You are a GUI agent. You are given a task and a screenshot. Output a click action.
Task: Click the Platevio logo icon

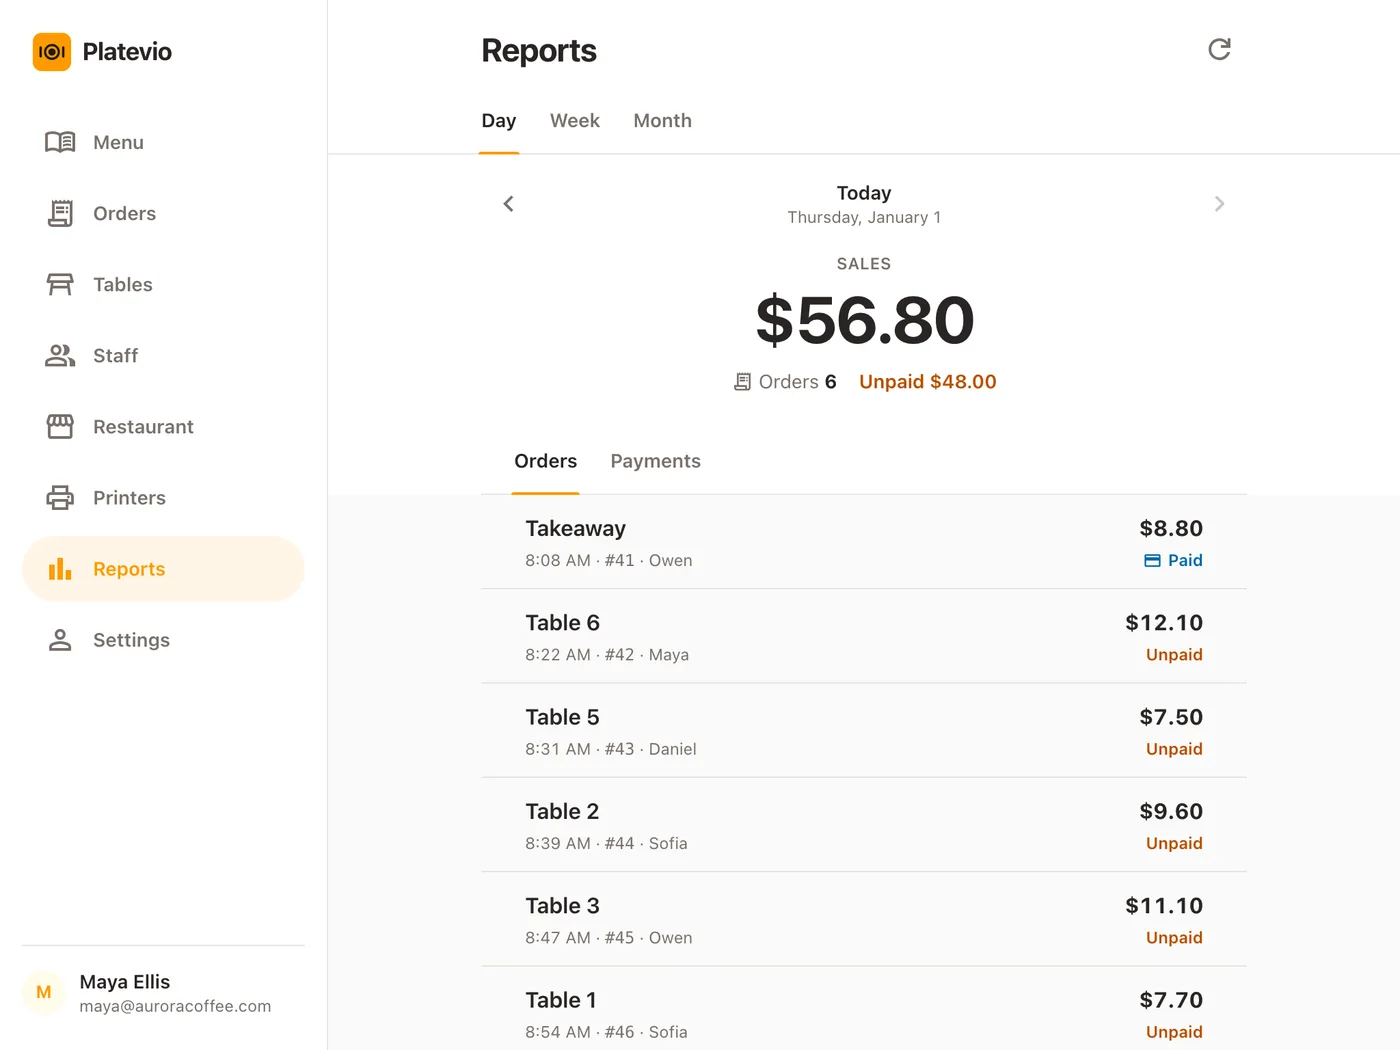[52, 52]
